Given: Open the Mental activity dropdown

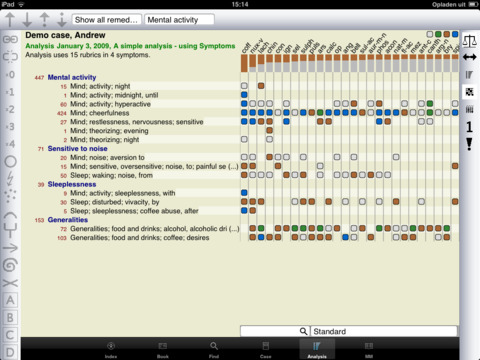Looking at the screenshot, I should point(179,20).
